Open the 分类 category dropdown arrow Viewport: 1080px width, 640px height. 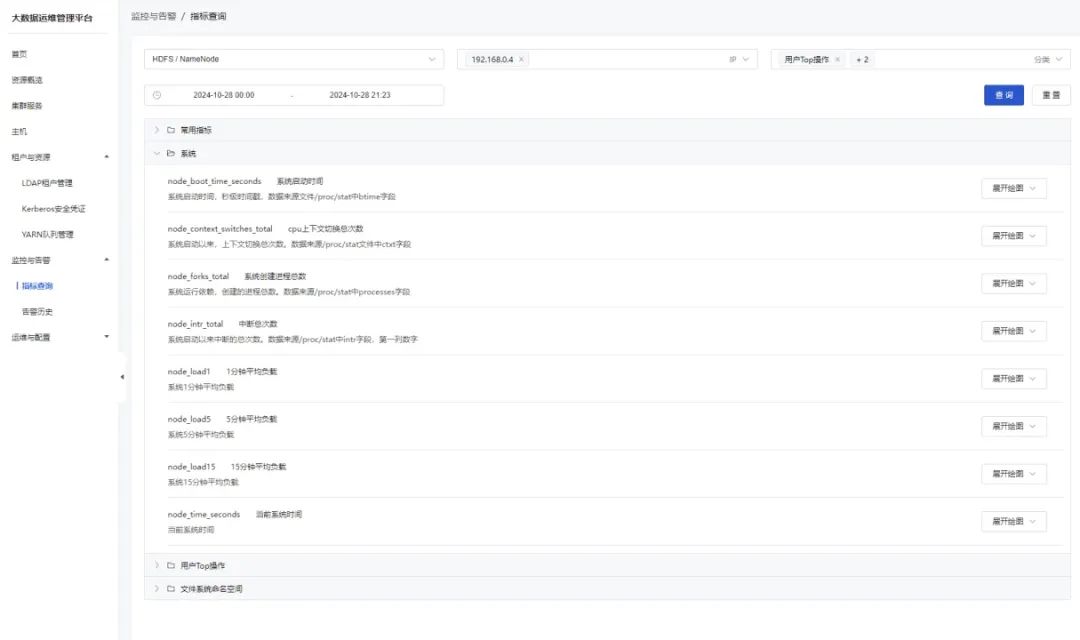[1059, 60]
